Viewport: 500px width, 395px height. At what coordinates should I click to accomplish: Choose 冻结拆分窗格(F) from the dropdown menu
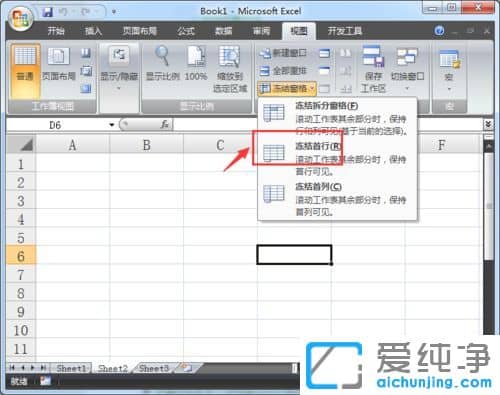(337, 118)
